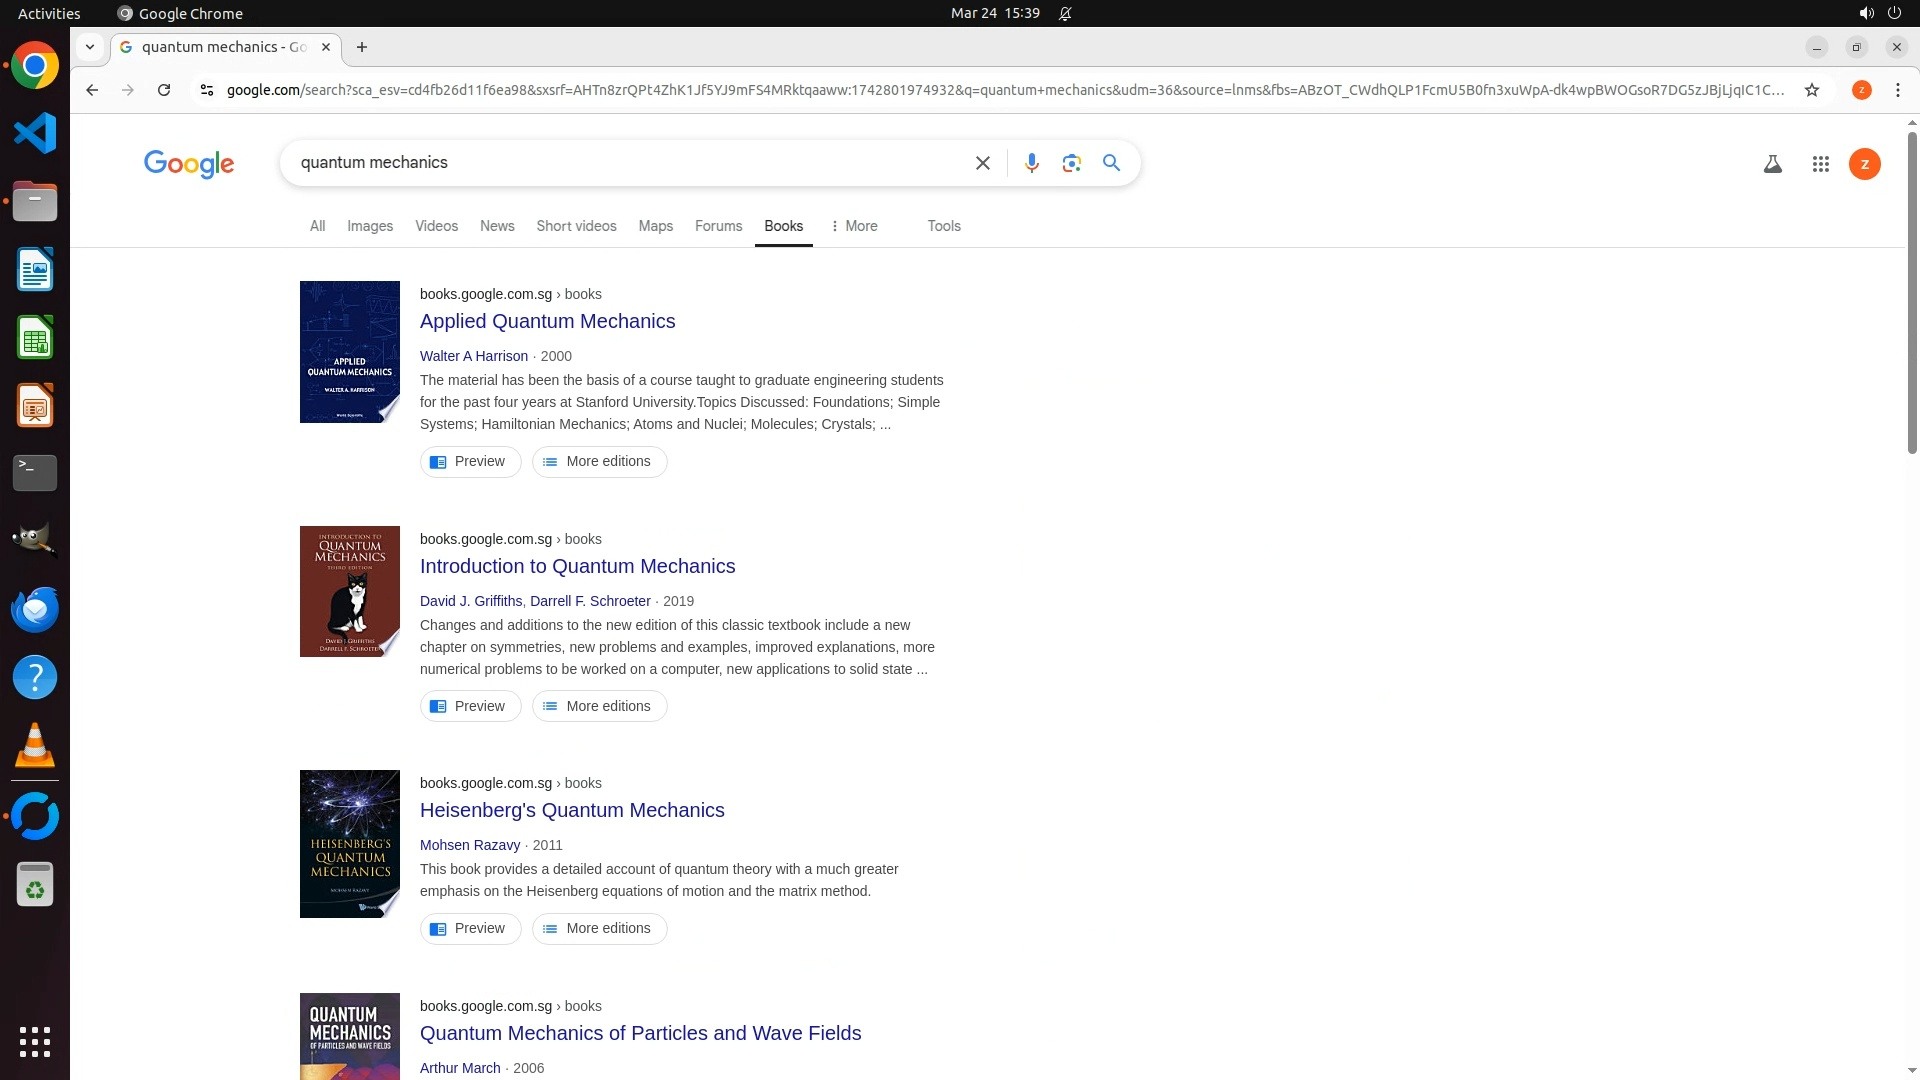Open Introduction to Quantum Mechanics title link
Screen dimensions: 1920x1080
tap(577, 566)
